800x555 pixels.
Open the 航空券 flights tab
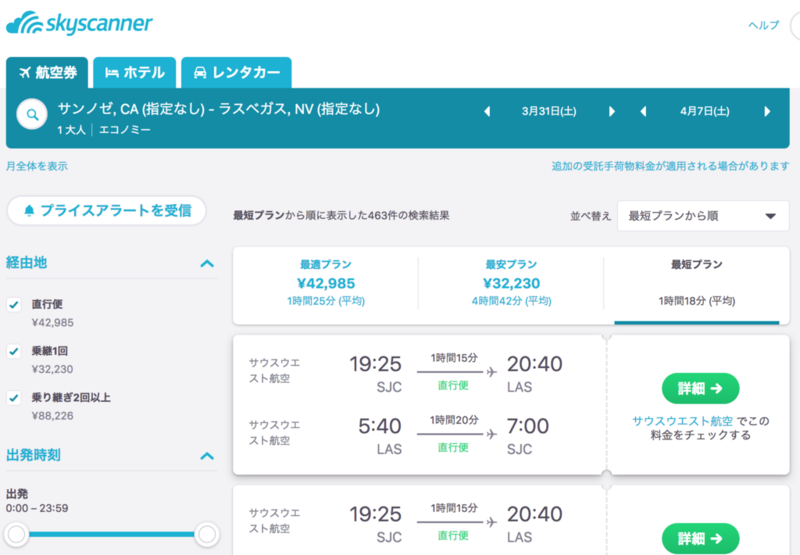coord(47,73)
